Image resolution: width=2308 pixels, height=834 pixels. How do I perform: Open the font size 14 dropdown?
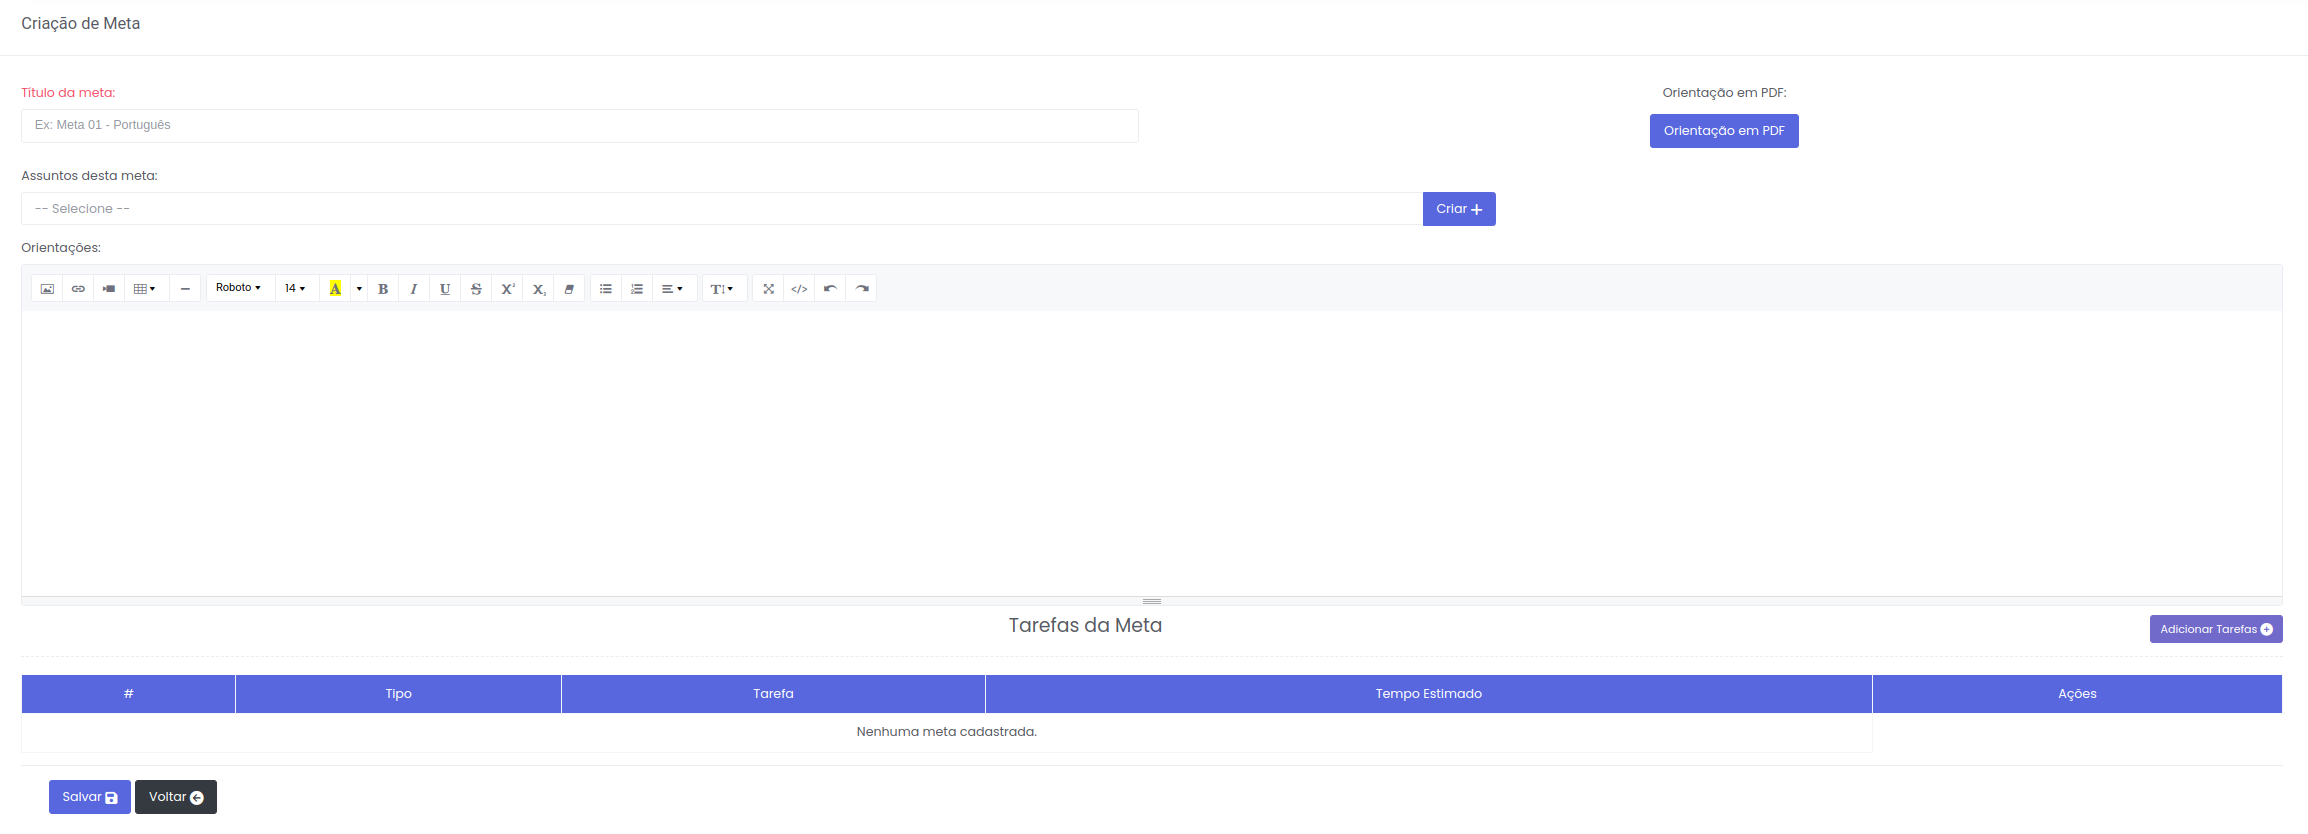click(x=295, y=288)
